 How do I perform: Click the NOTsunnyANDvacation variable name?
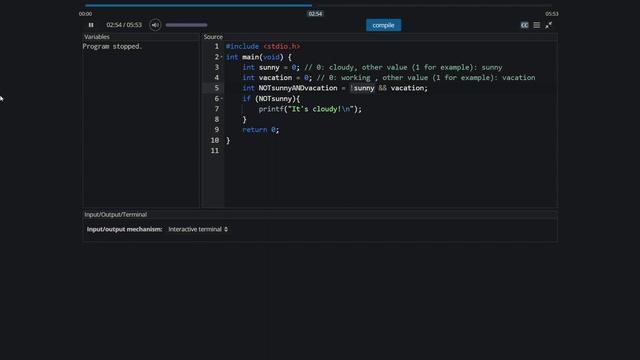[x=298, y=88]
